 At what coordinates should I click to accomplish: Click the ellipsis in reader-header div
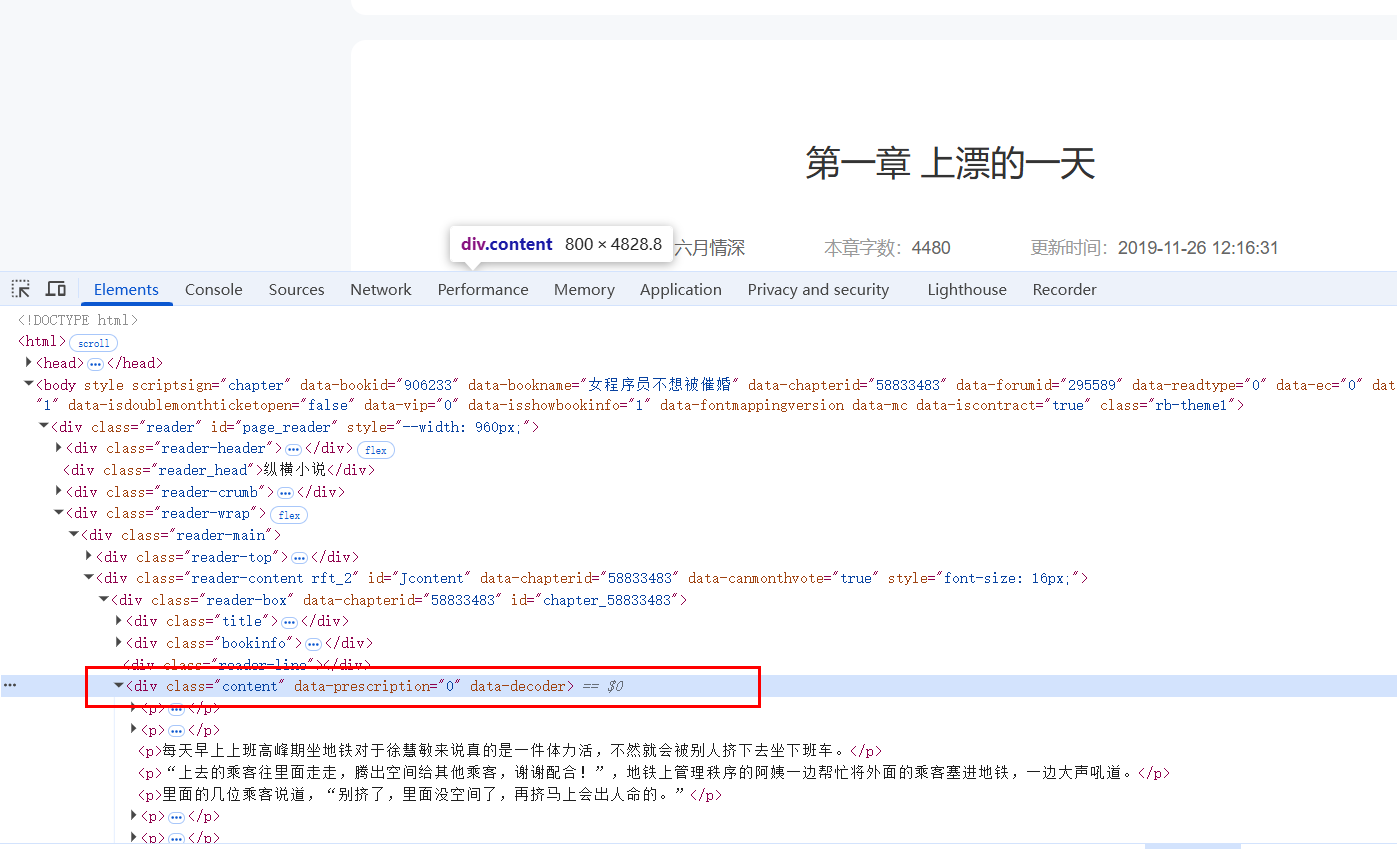point(293,449)
